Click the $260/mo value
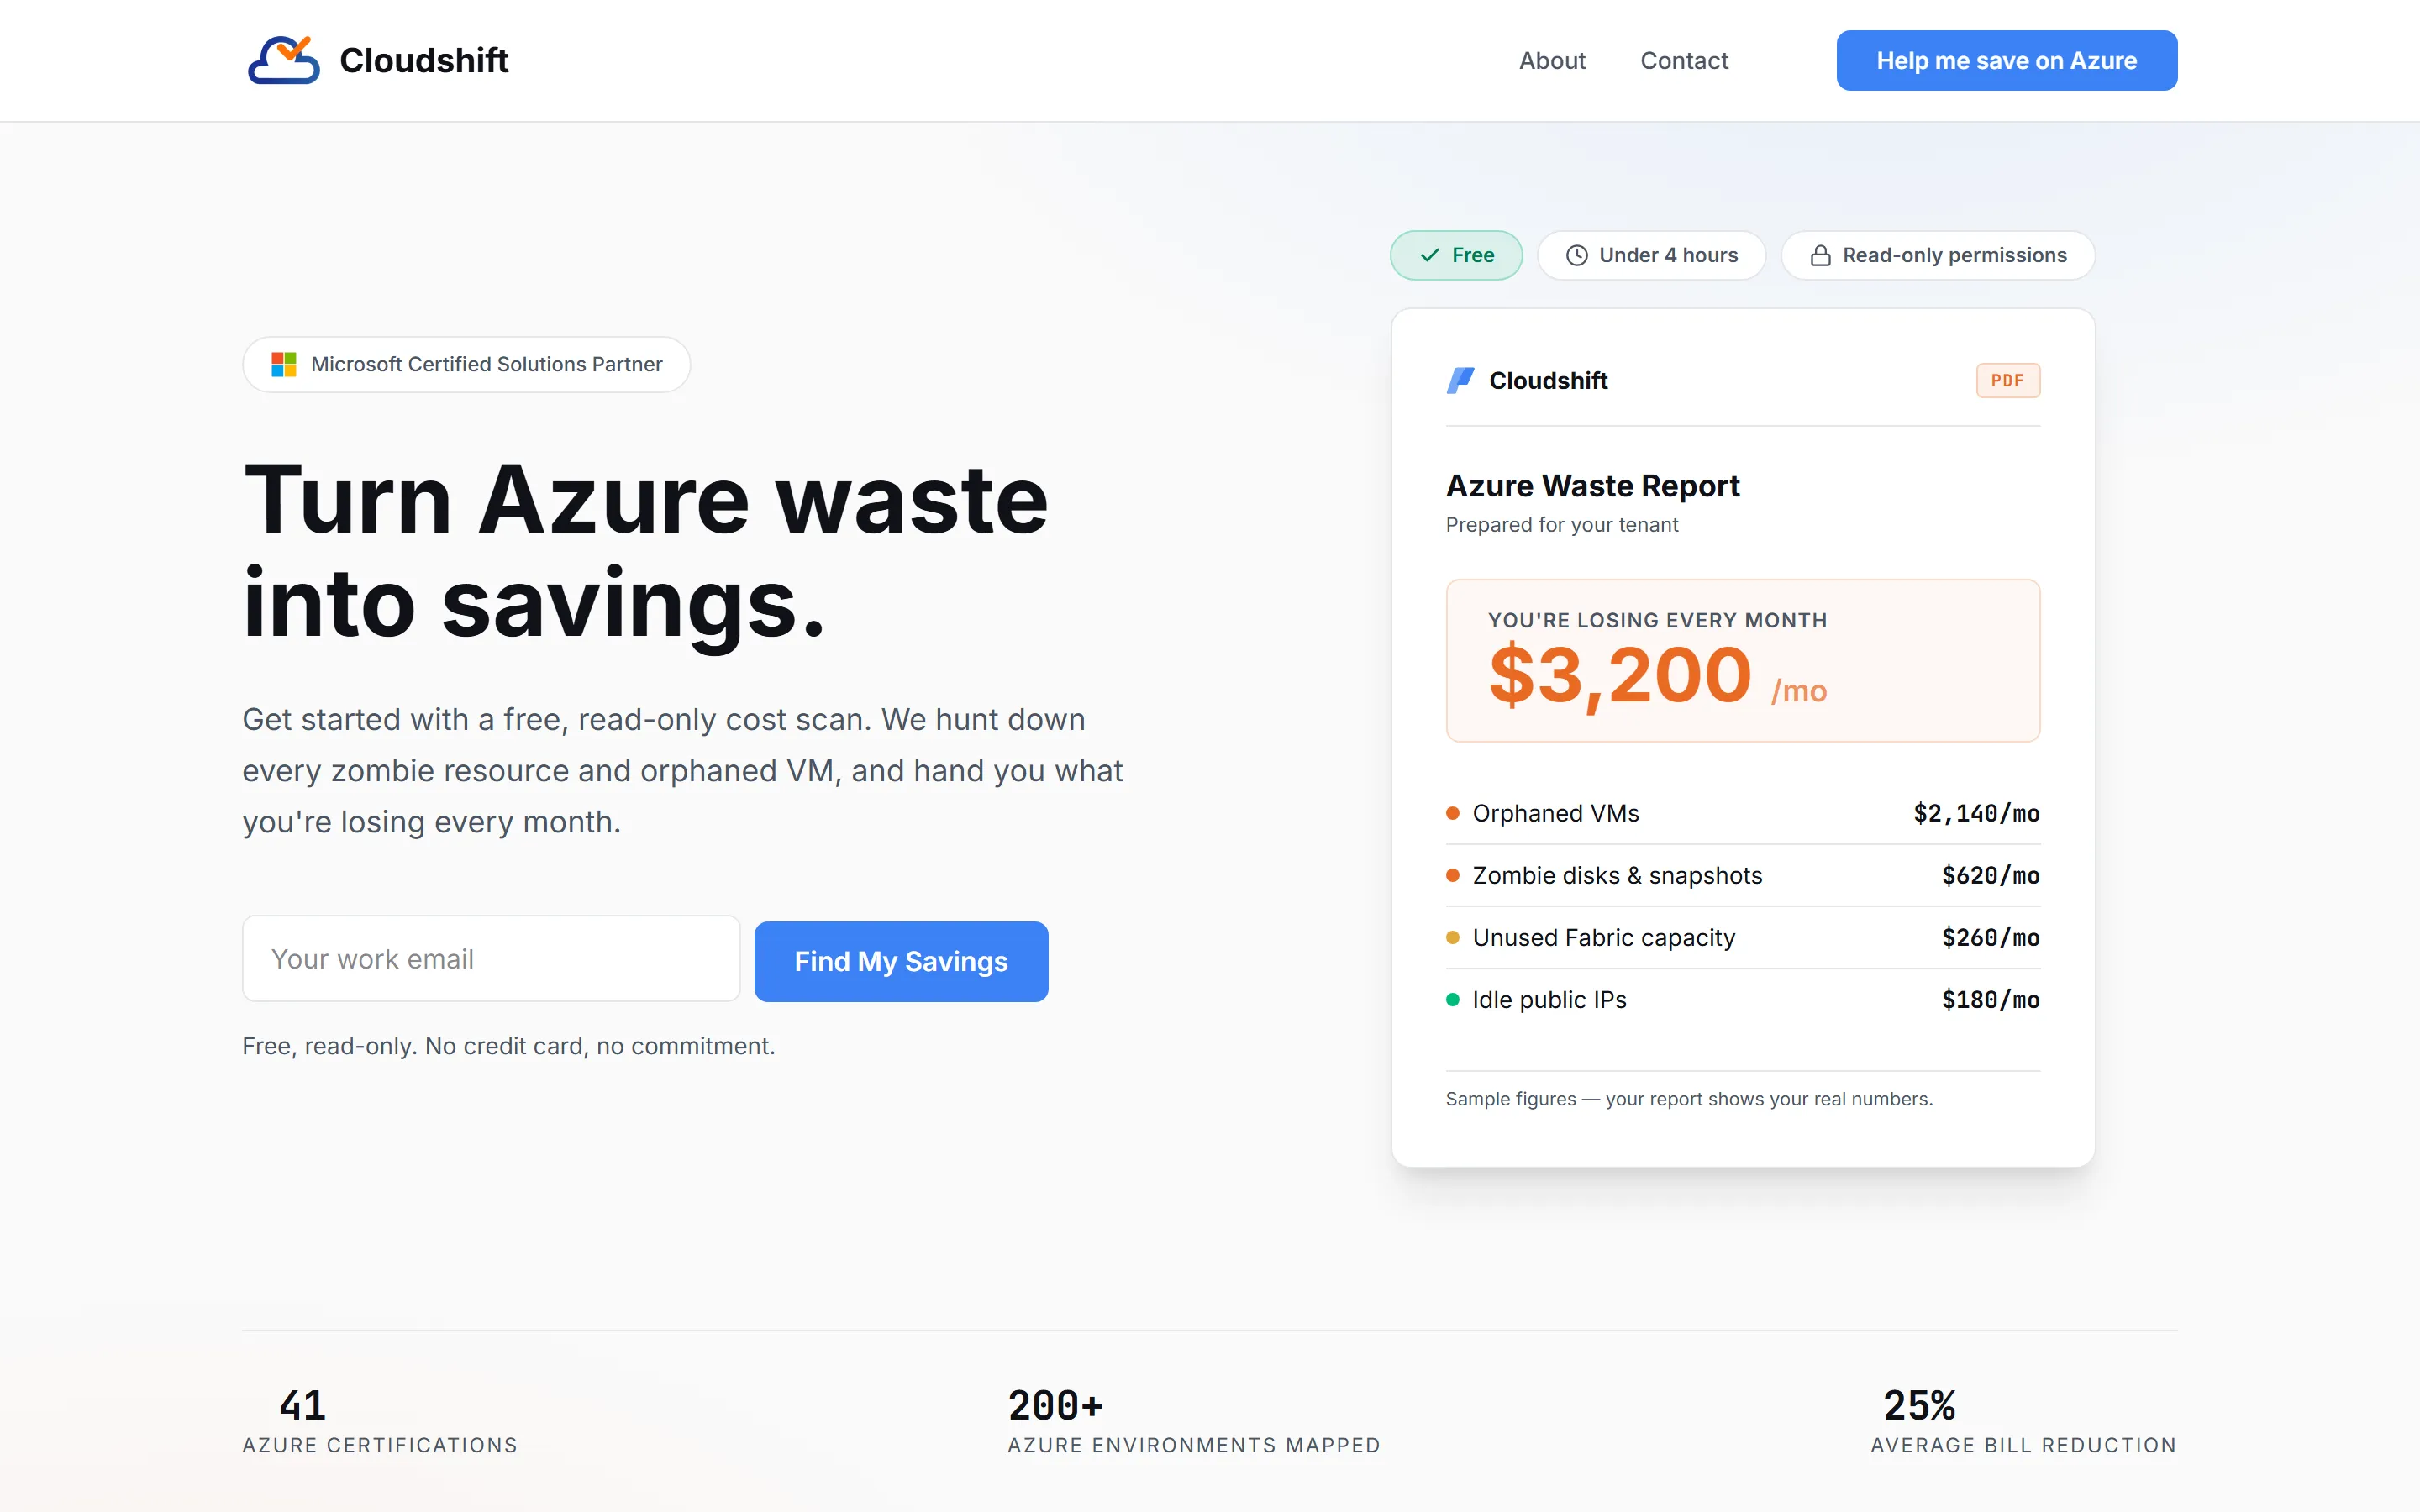 pyautogui.click(x=1990, y=937)
